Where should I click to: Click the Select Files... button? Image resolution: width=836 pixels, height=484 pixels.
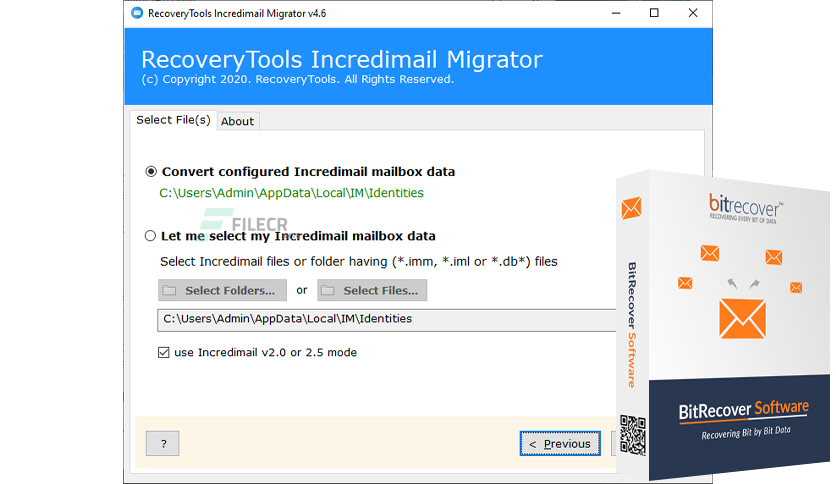[372, 291]
